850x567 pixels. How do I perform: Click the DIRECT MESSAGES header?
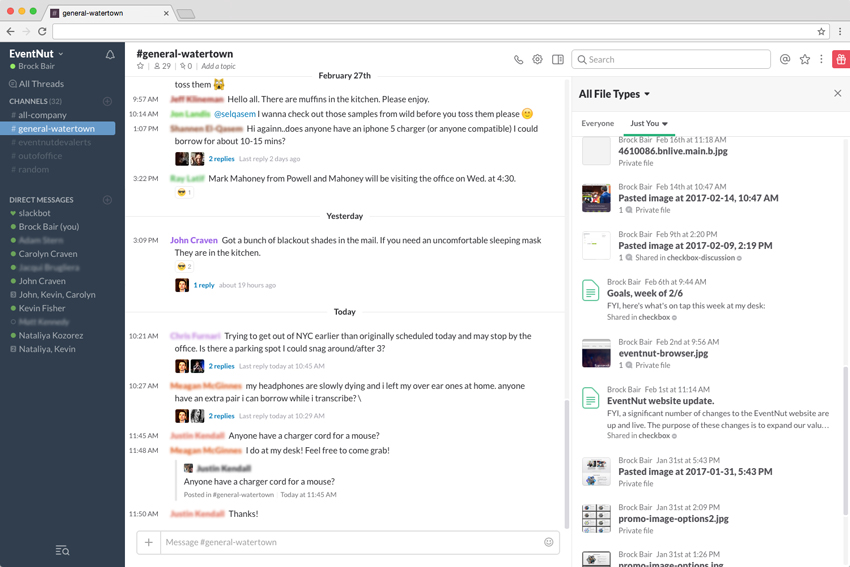tap(41, 200)
